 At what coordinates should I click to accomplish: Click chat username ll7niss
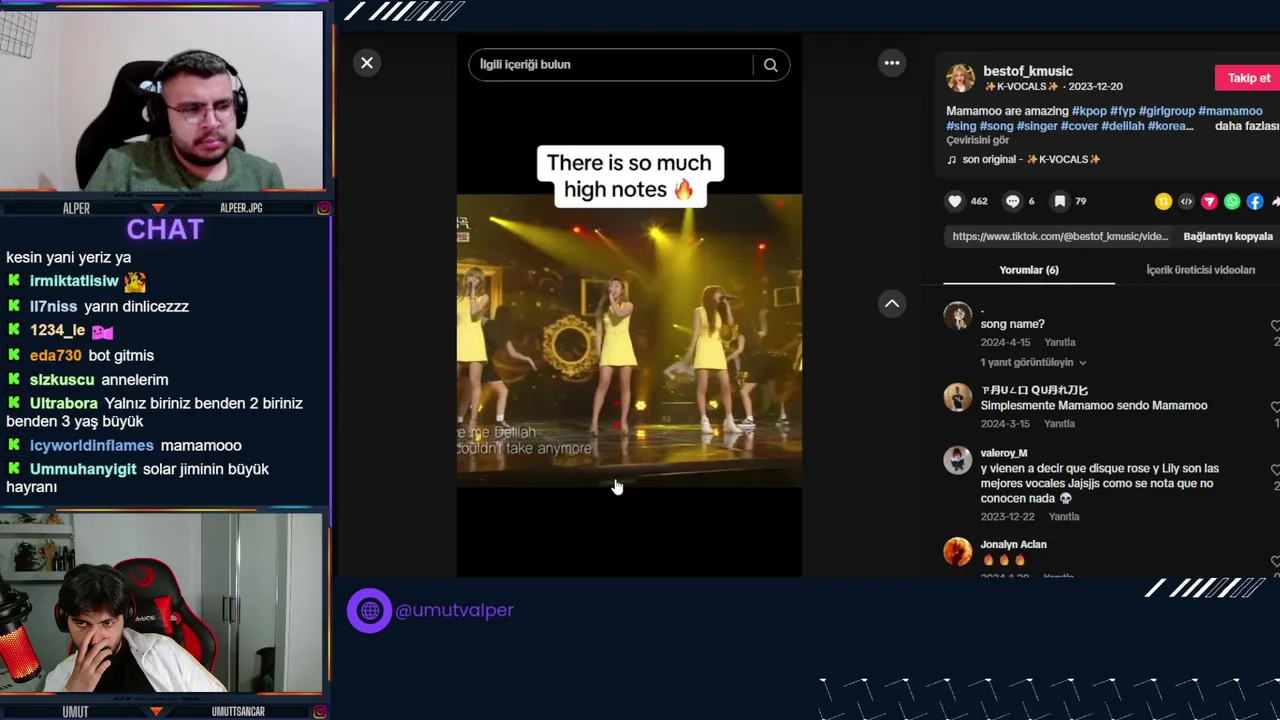(53, 307)
